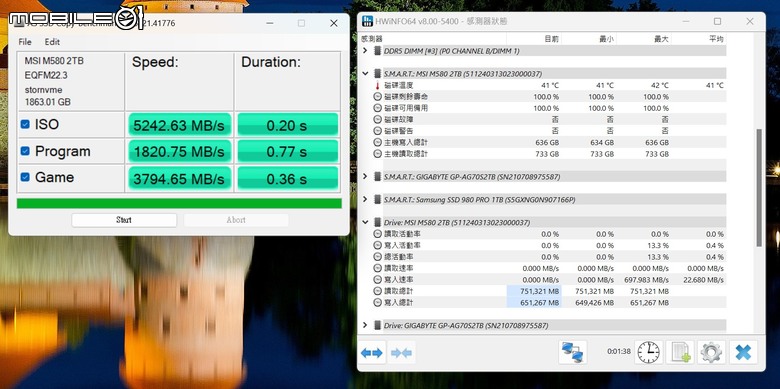The height and width of the screenshot is (389, 780).
Task: Click the 636 GB current host writes value
Action: point(547,143)
